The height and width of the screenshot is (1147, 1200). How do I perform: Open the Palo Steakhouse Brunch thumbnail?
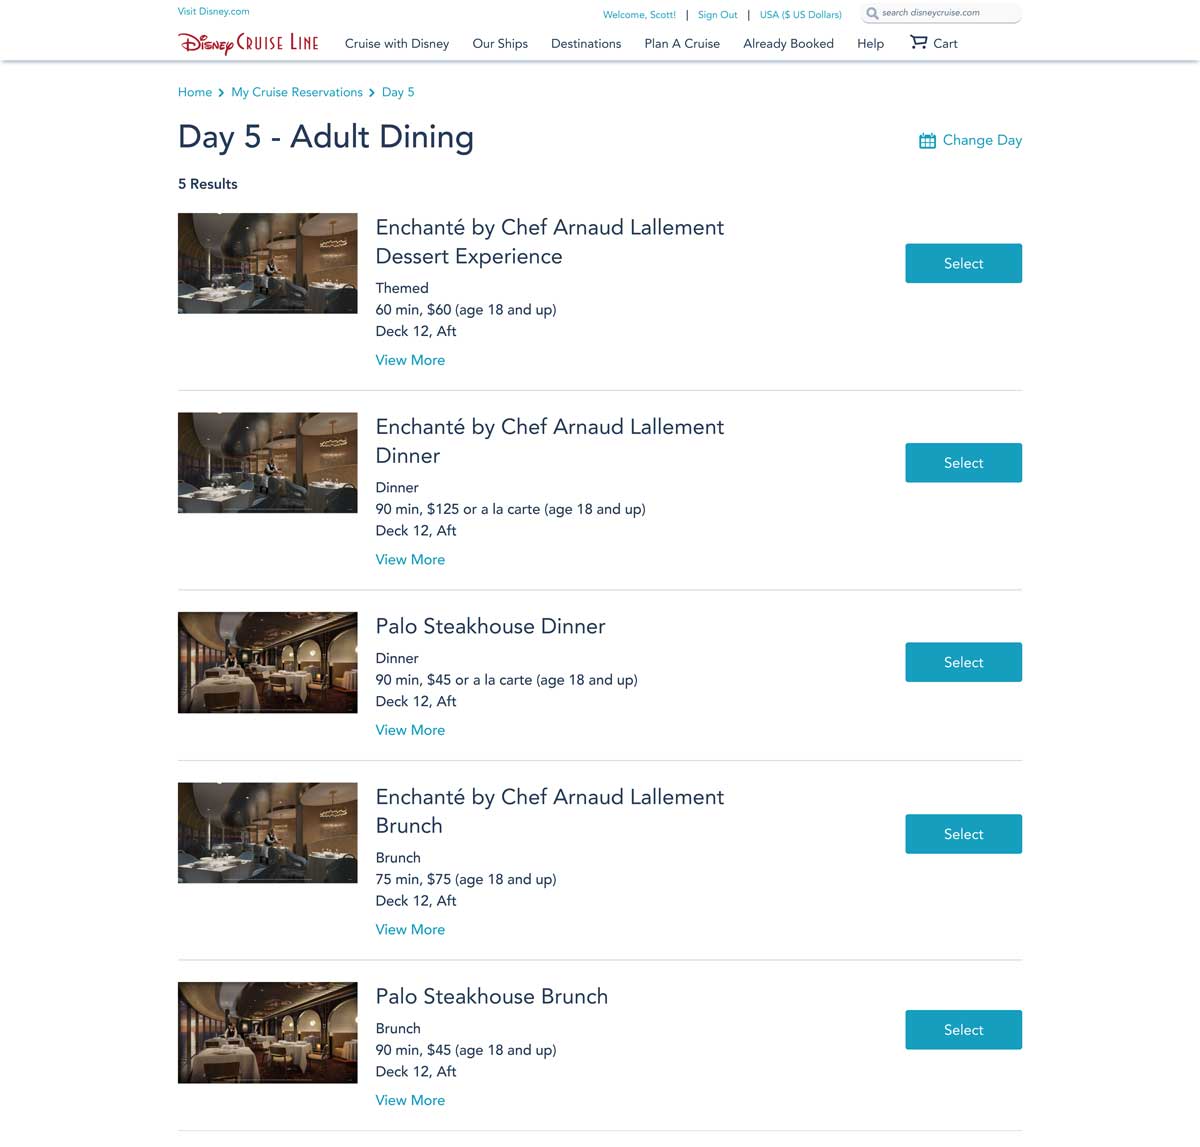pyautogui.click(x=267, y=1033)
